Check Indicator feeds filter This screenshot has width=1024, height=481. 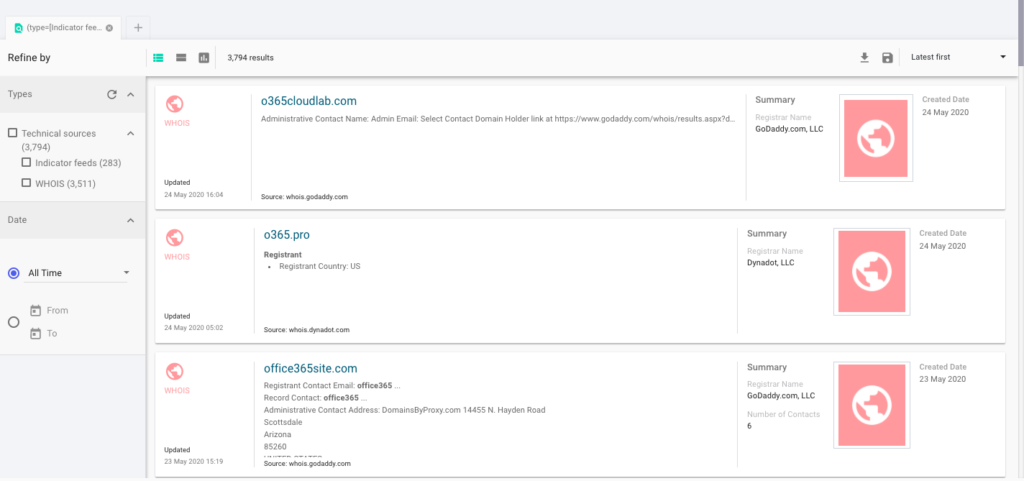coord(26,163)
